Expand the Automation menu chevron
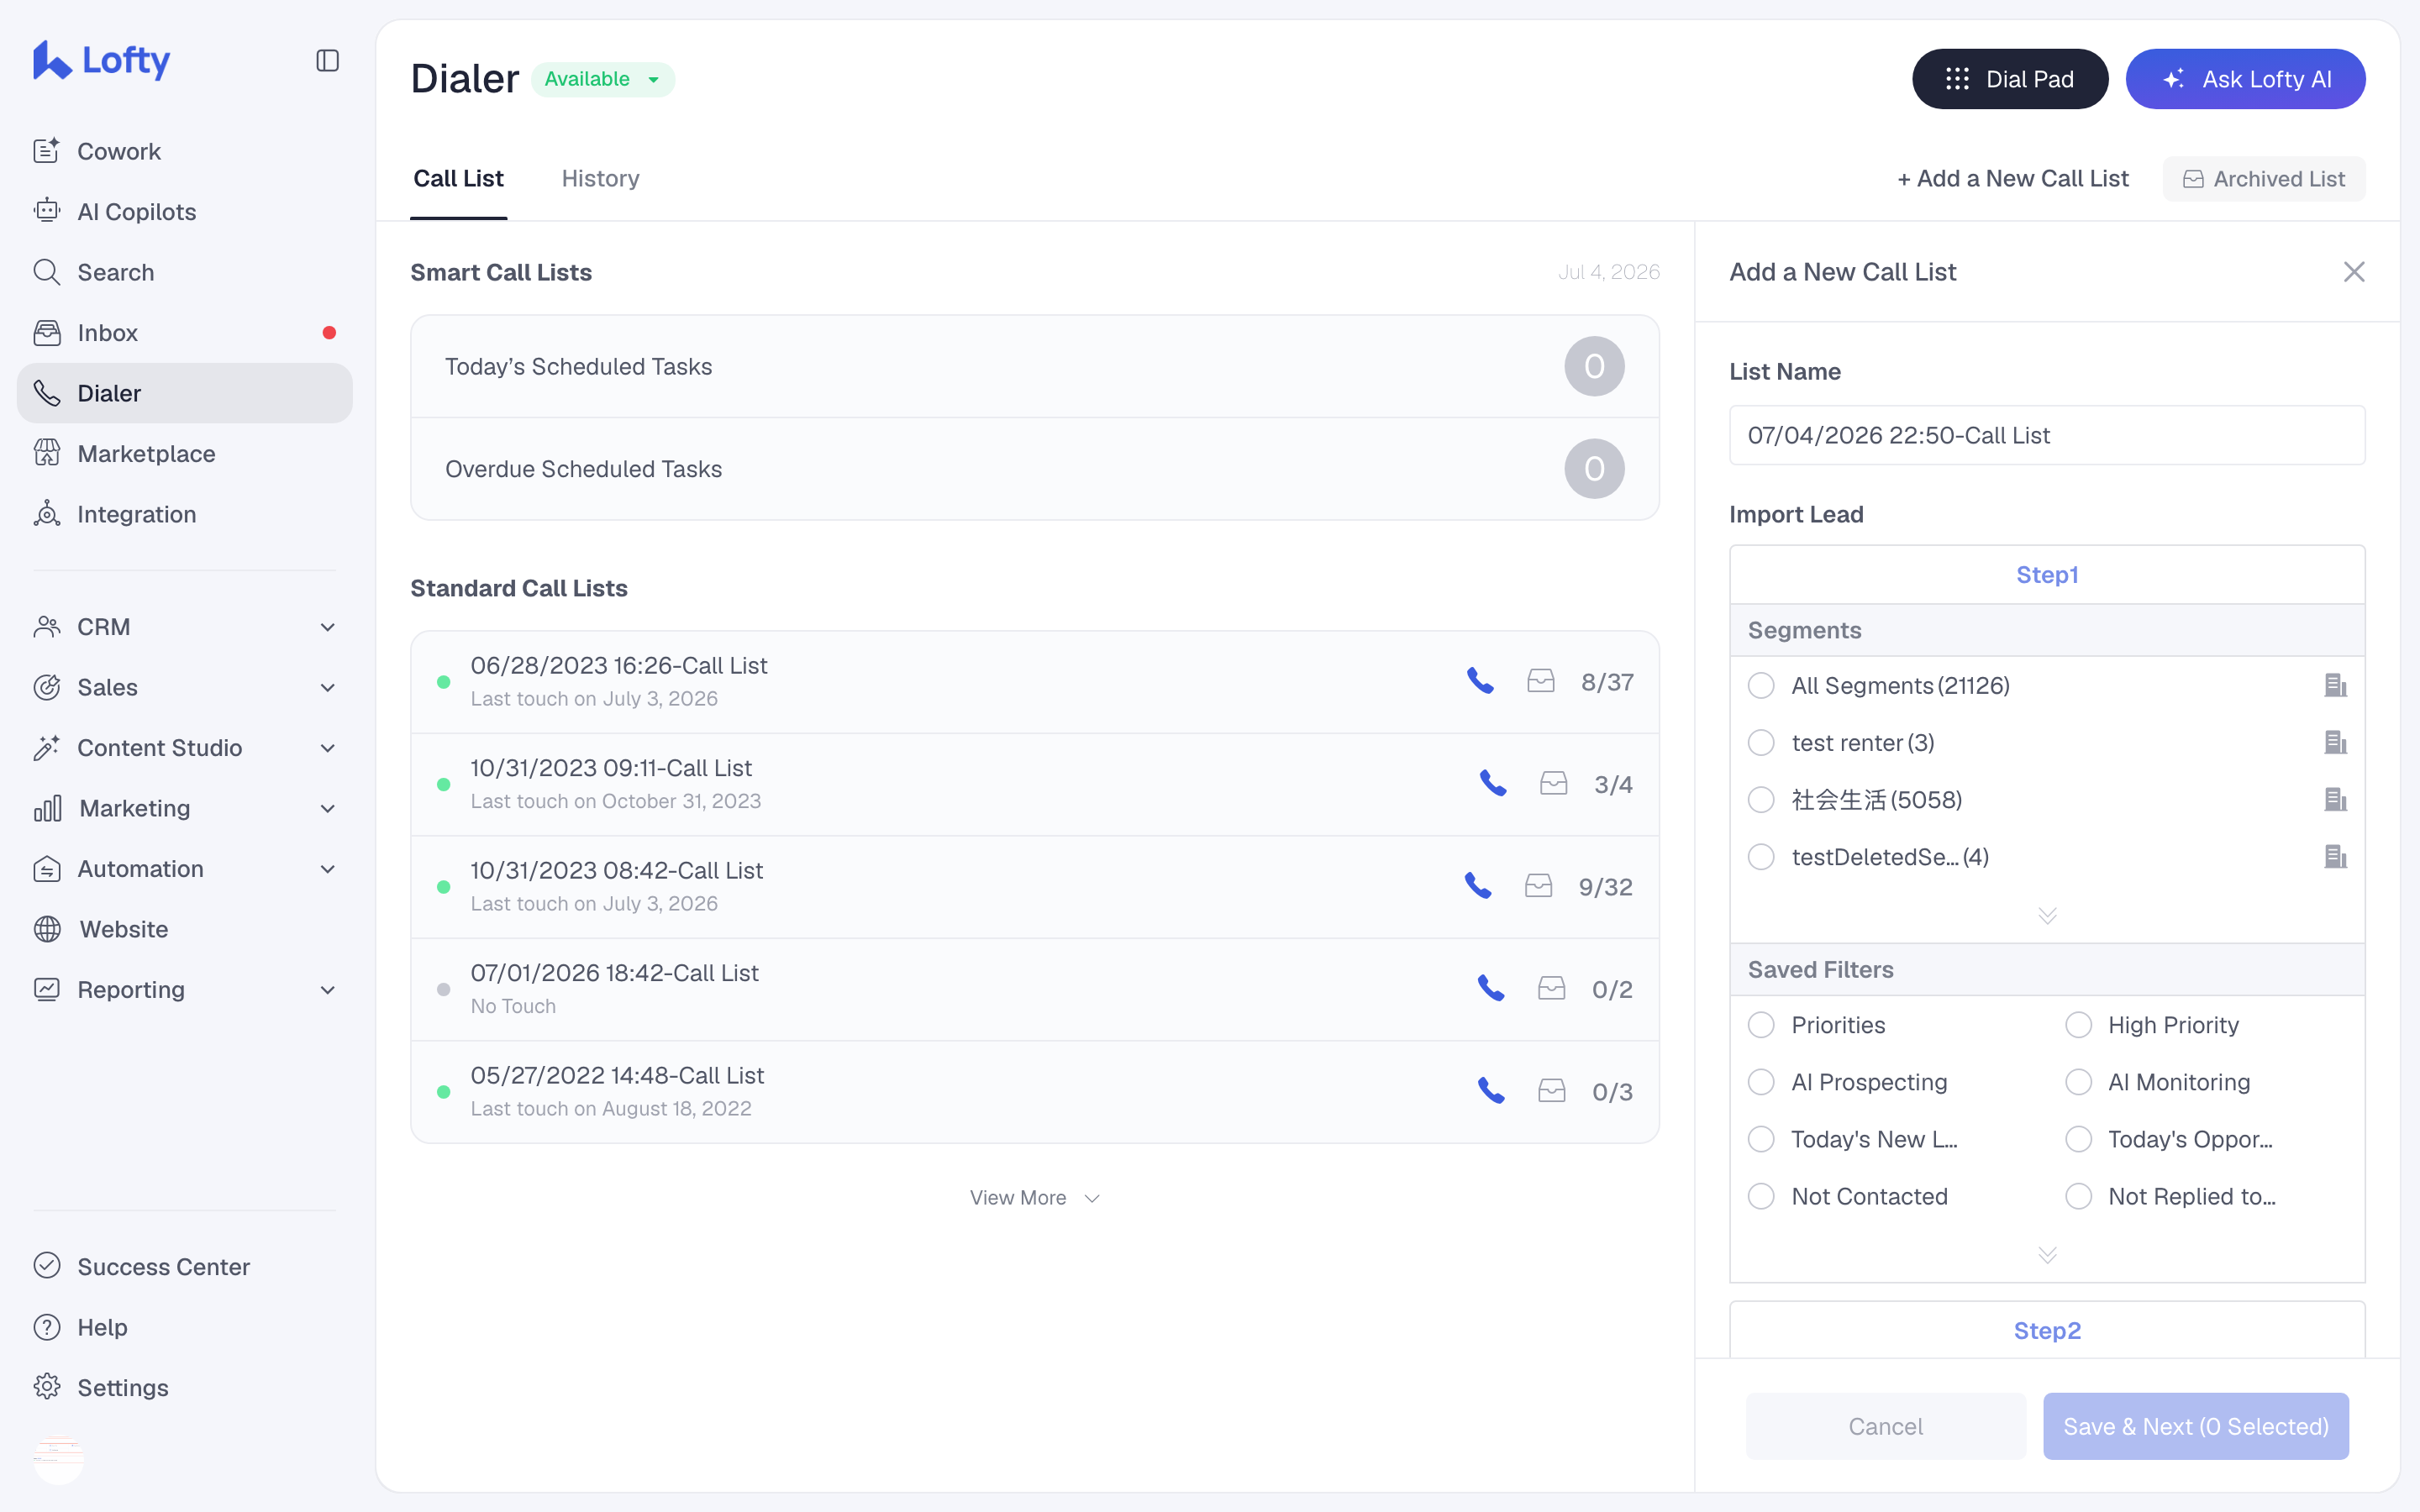 point(327,869)
